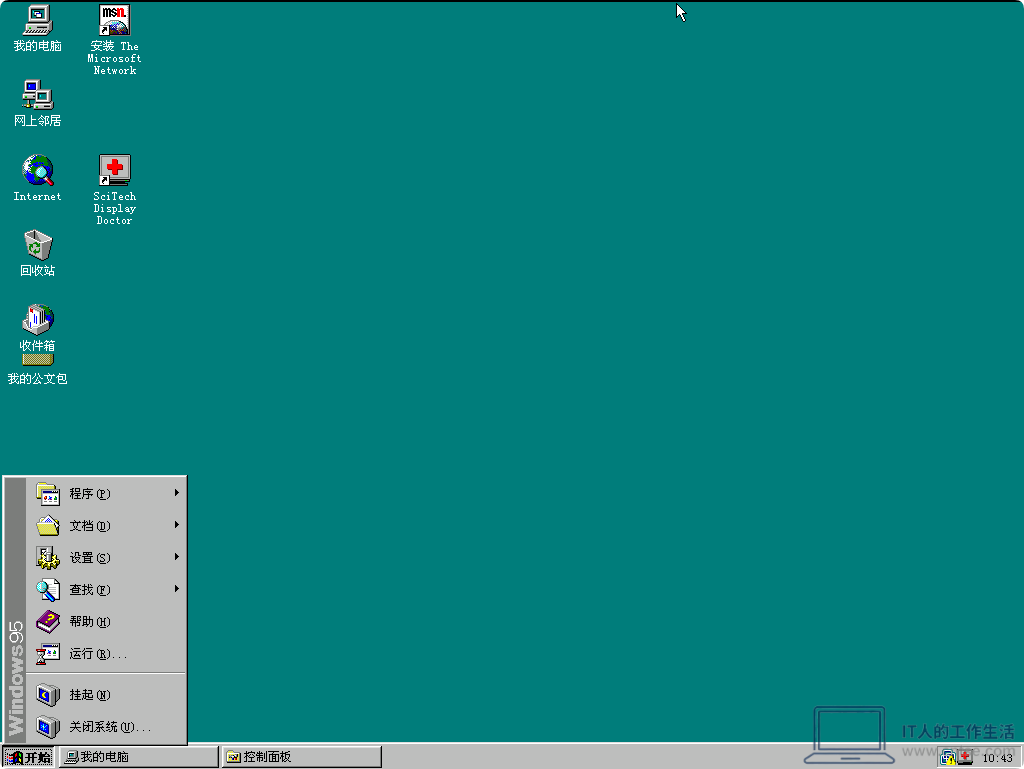Switch to 控制面板 taskbar window button
The image size is (1024, 769).
(x=302, y=757)
